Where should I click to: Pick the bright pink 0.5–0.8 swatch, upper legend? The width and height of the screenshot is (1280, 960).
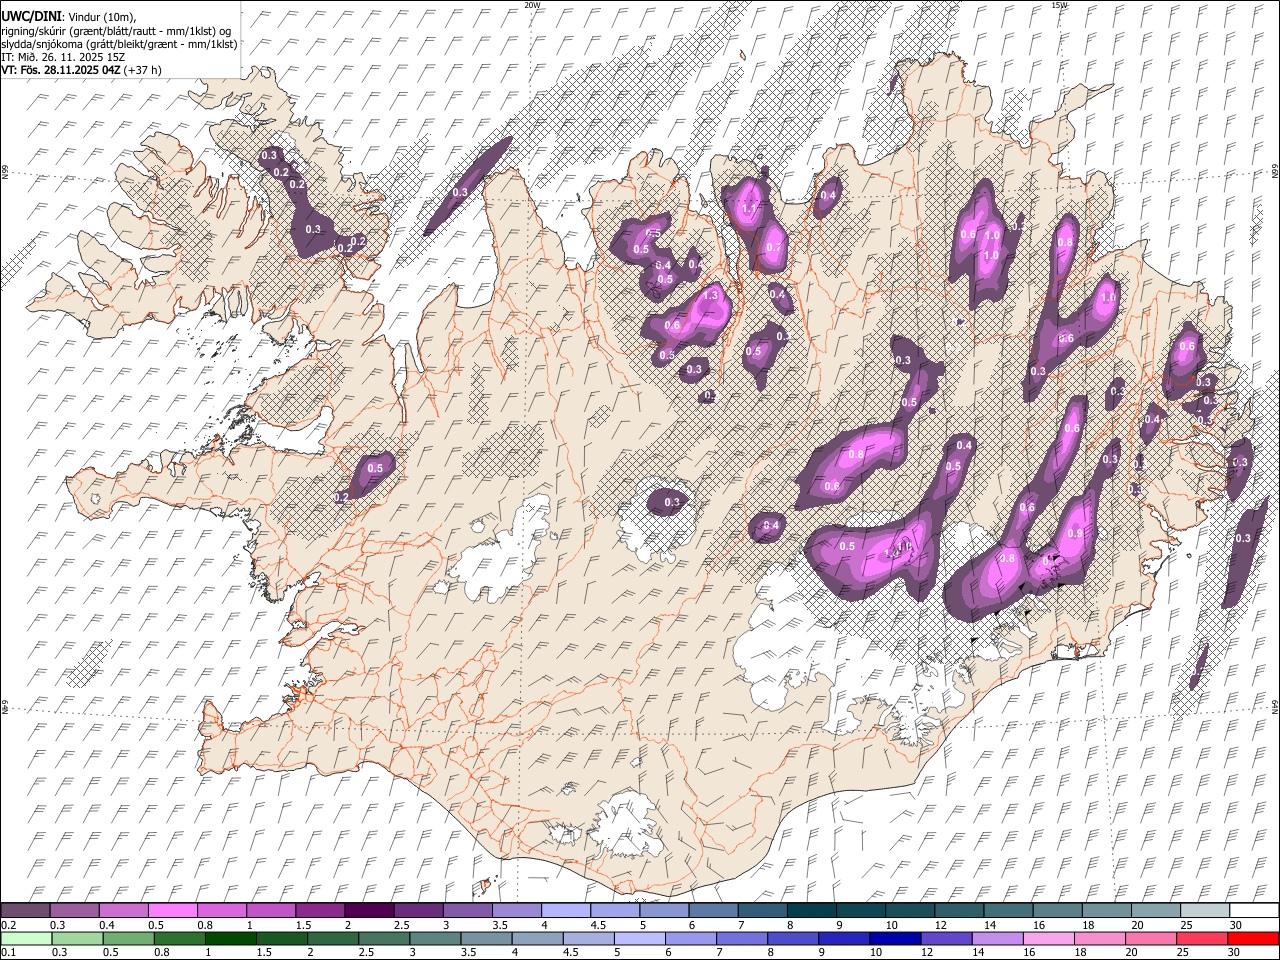pyautogui.click(x=173, y=911)
